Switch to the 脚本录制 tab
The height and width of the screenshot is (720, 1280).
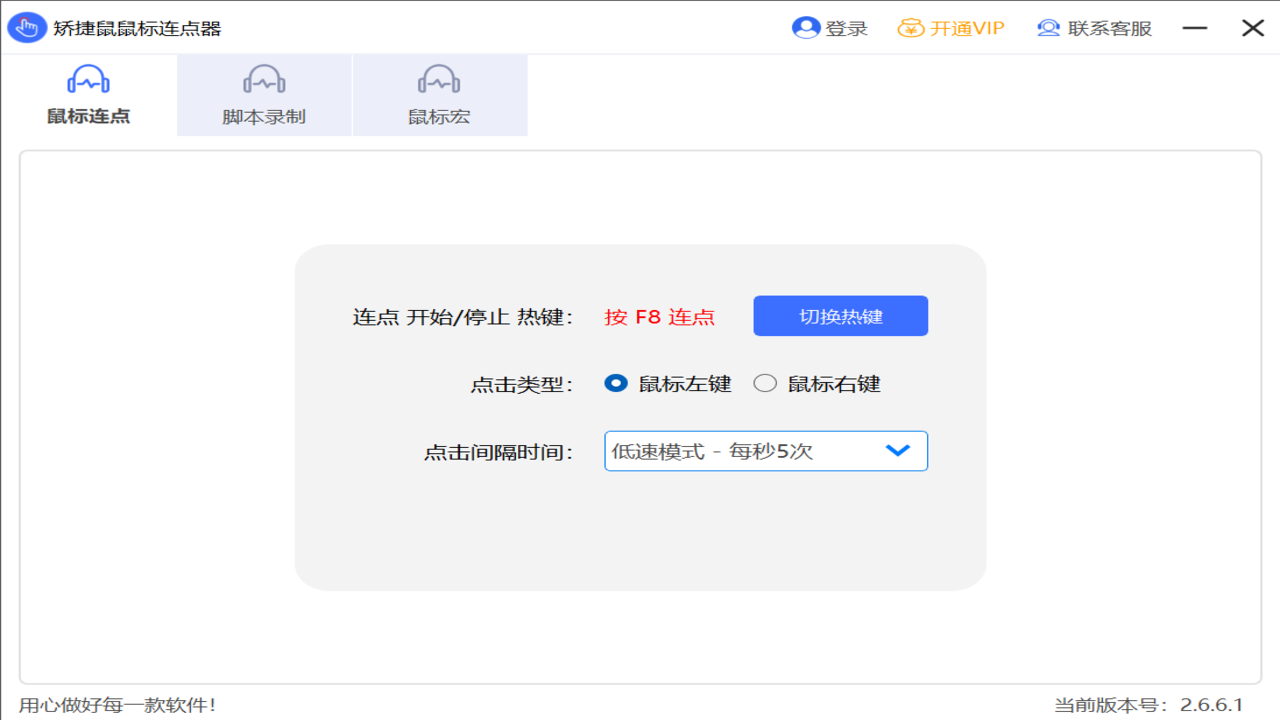[x=263, y=95]
